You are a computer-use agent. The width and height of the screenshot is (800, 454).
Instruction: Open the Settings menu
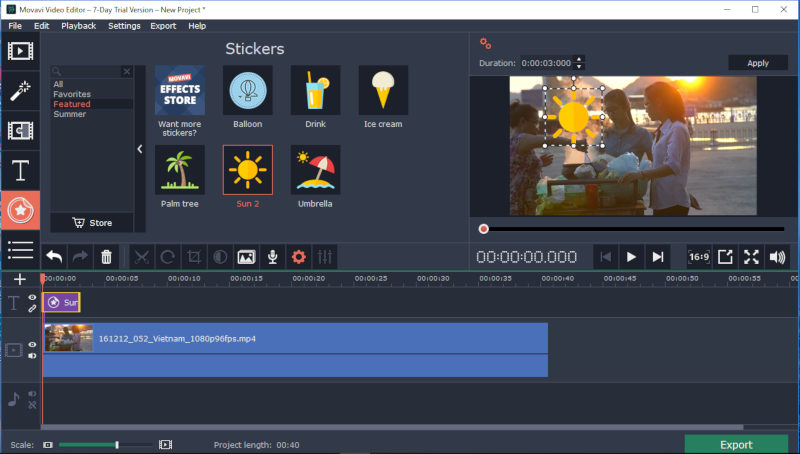(x=124, y=26)
